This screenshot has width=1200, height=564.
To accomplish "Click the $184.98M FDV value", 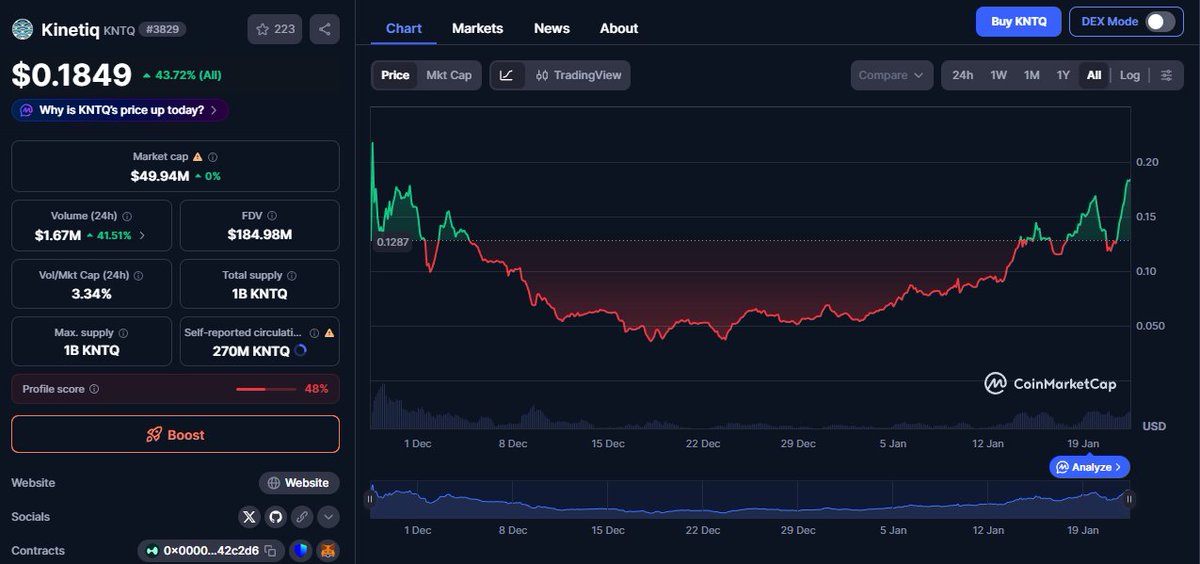I will [260, 235].
